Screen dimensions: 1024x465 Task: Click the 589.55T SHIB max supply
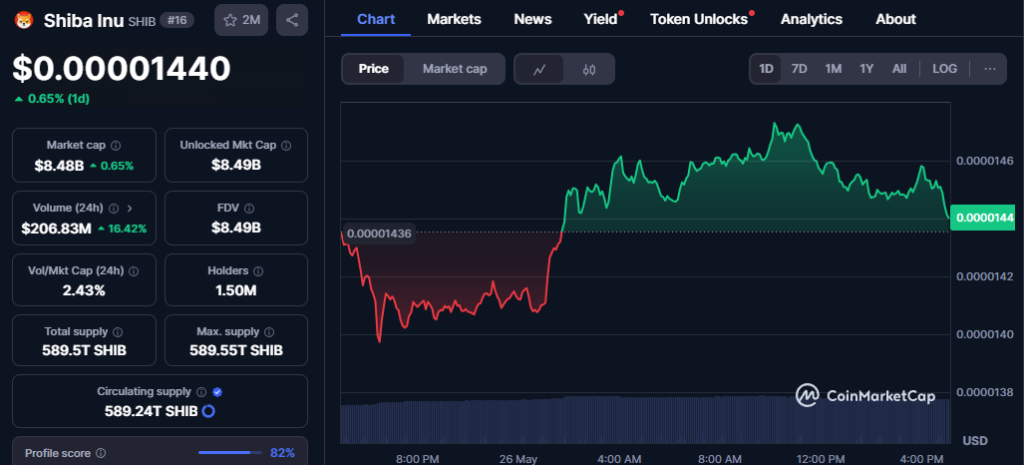236,351
